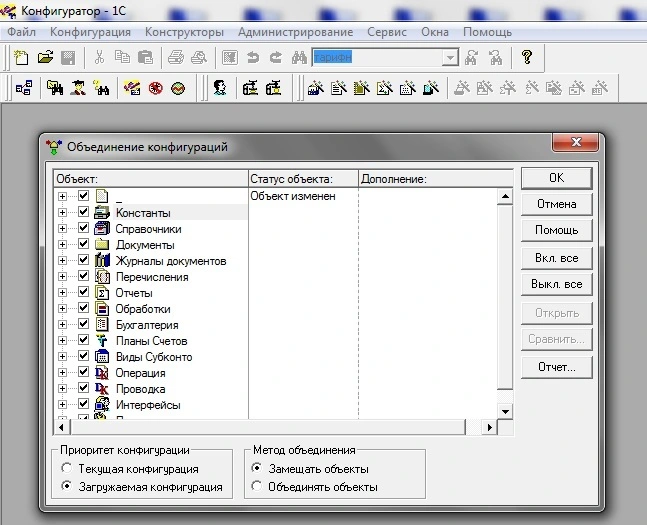Click the New file toolbar icon
This screenshot has height=525, width=647.
[x=20, y=58]
